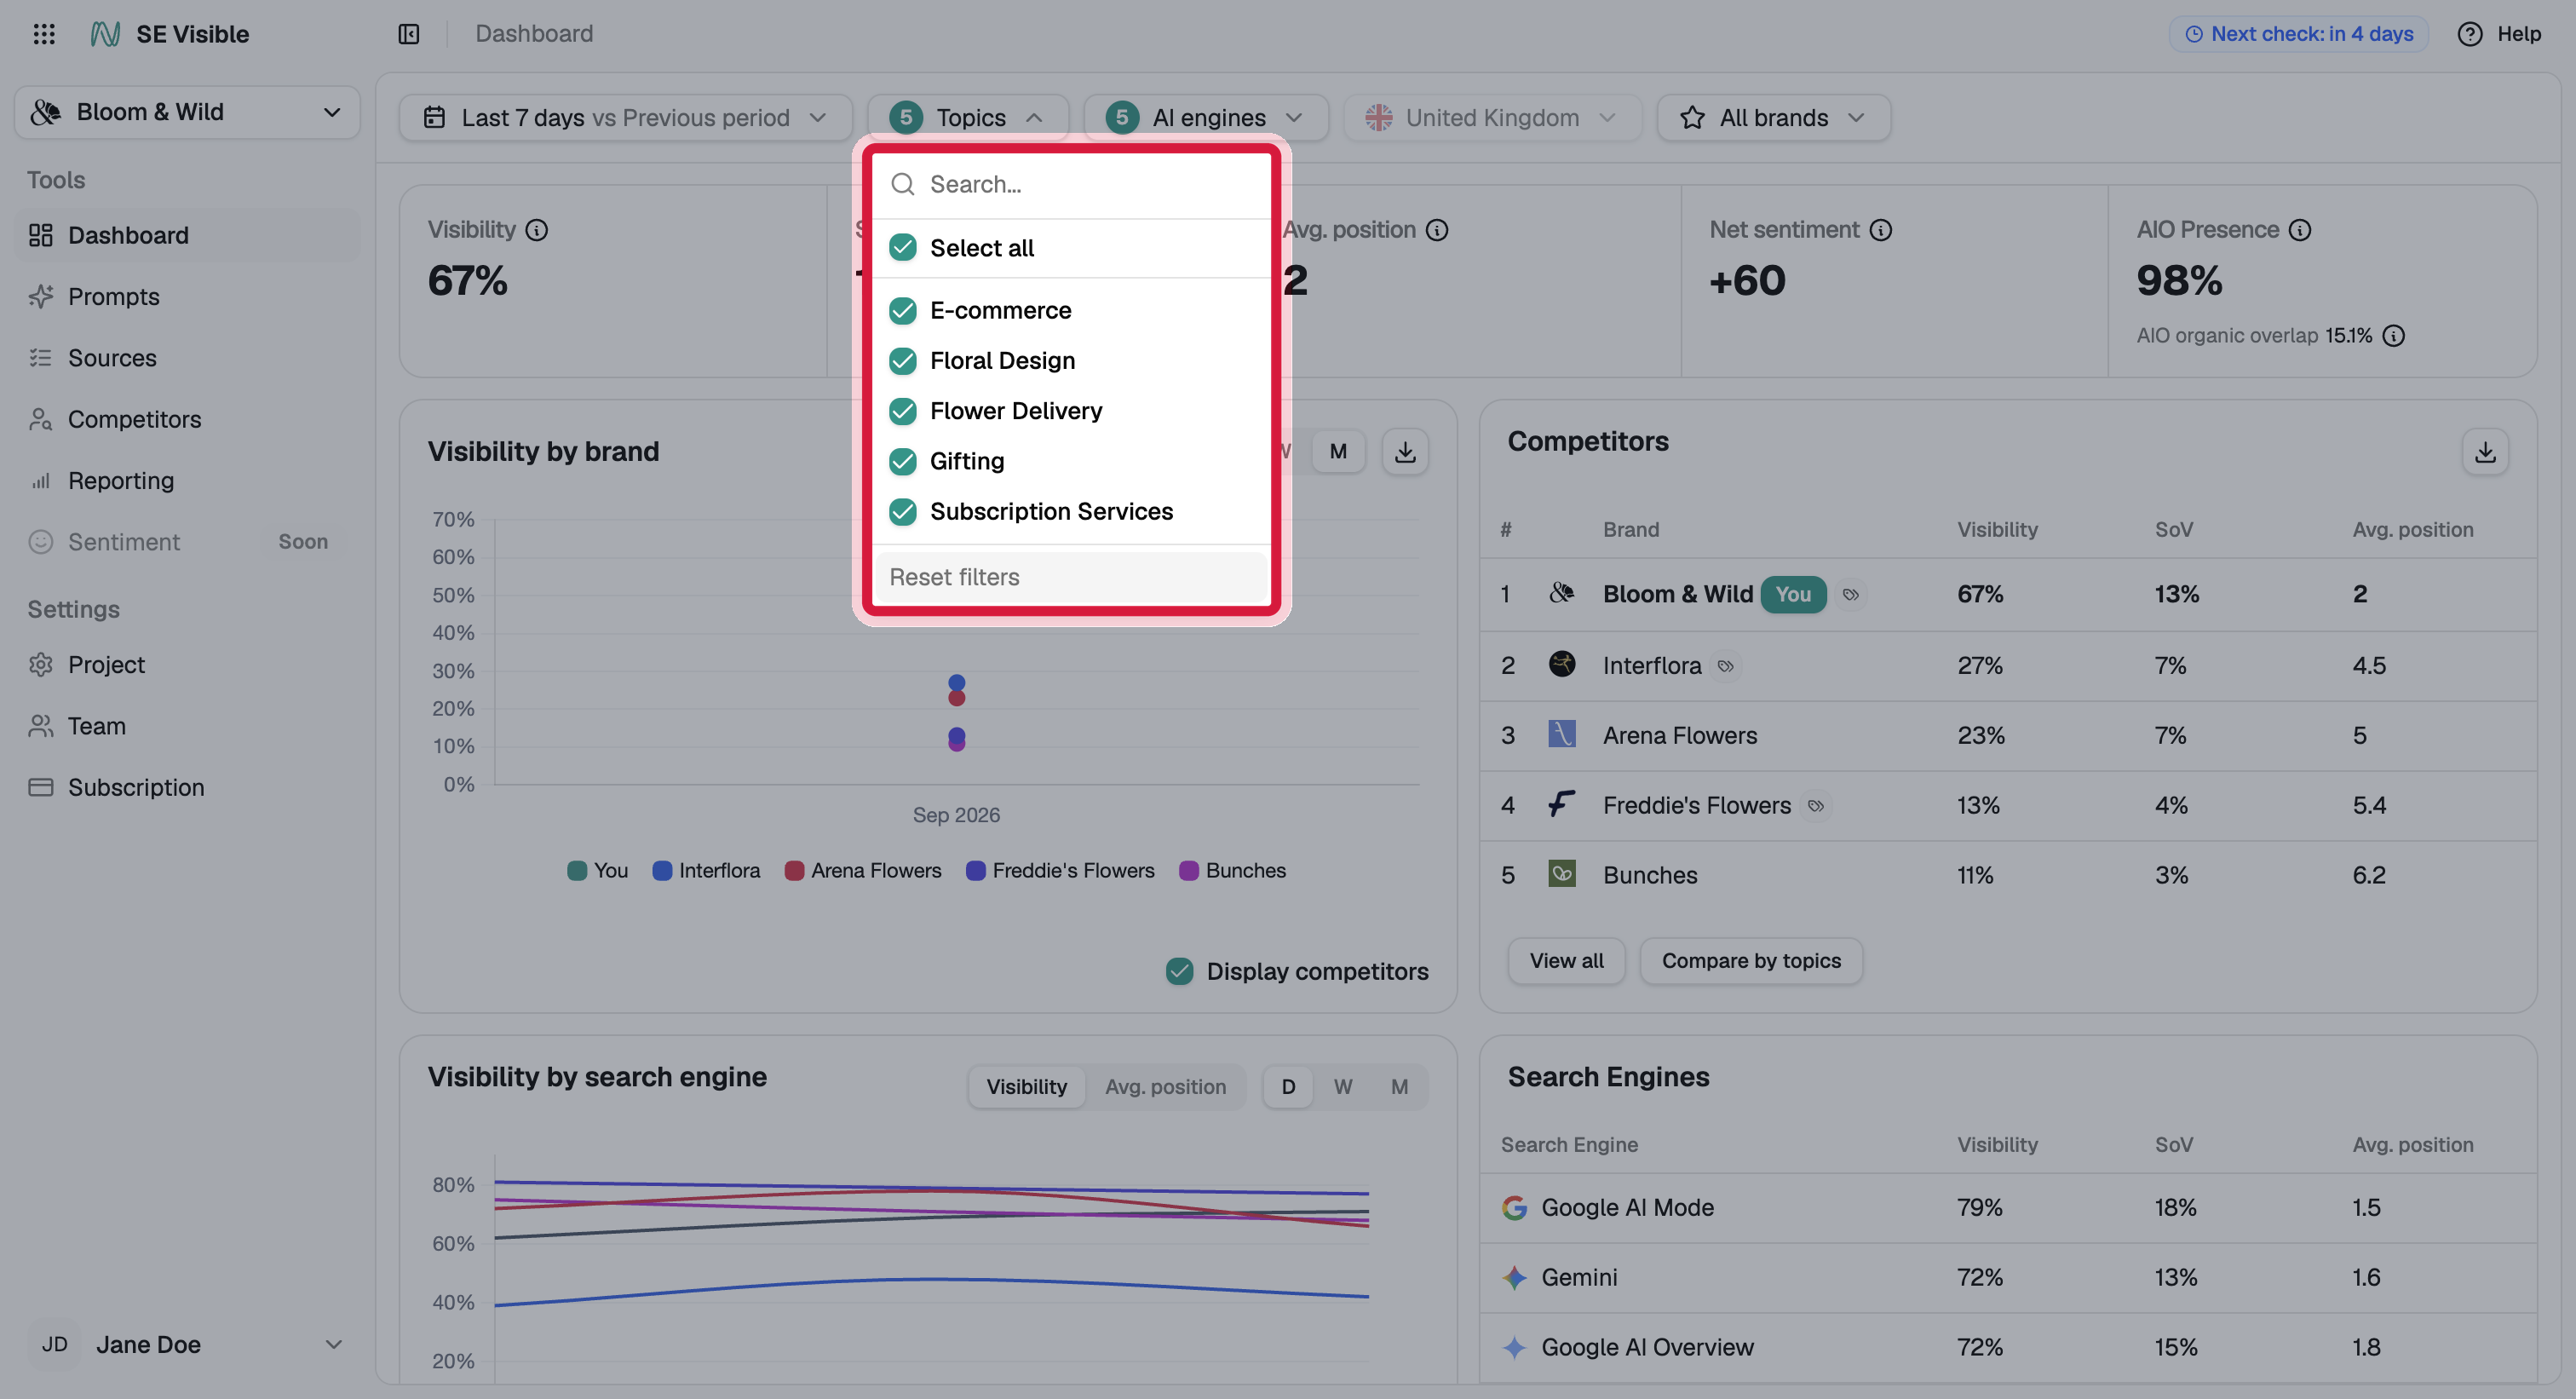Viewport: 2576px width, 1399px height.
Task: Click Freddie's Flowers brand logo
Action: (1562, 804)
